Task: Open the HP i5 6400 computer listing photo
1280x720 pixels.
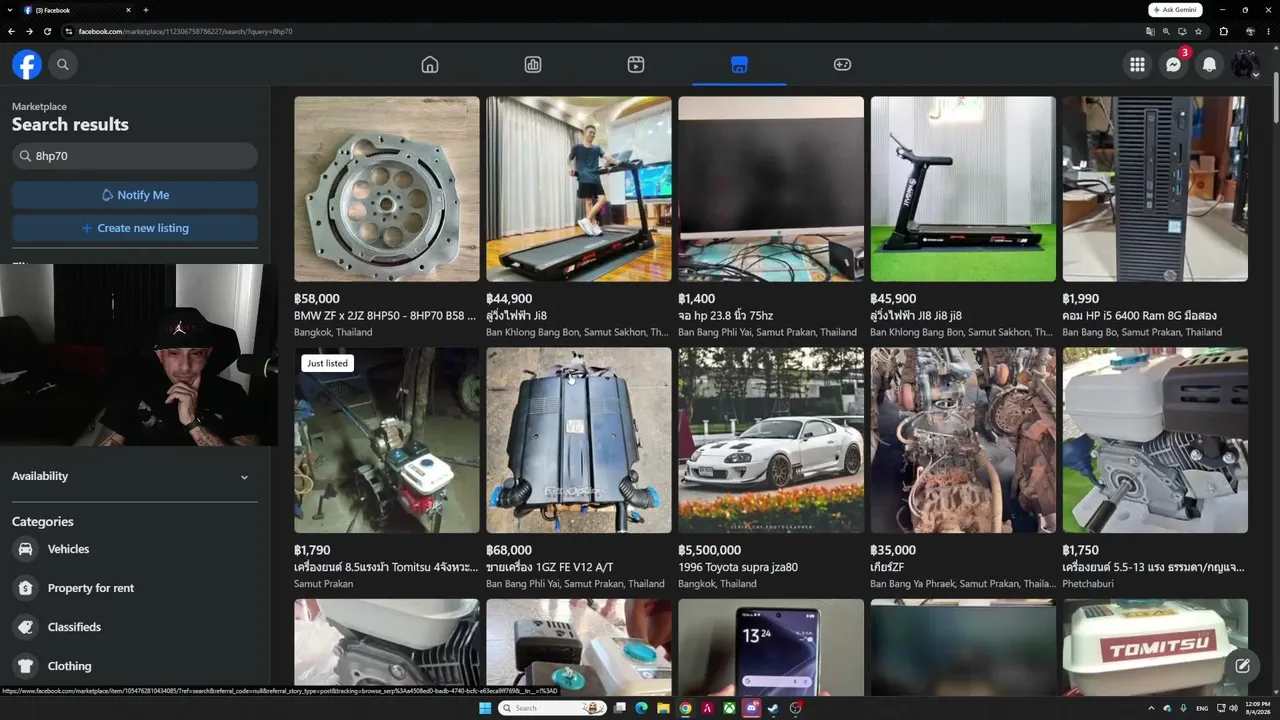Action: tap(1155, 189)
